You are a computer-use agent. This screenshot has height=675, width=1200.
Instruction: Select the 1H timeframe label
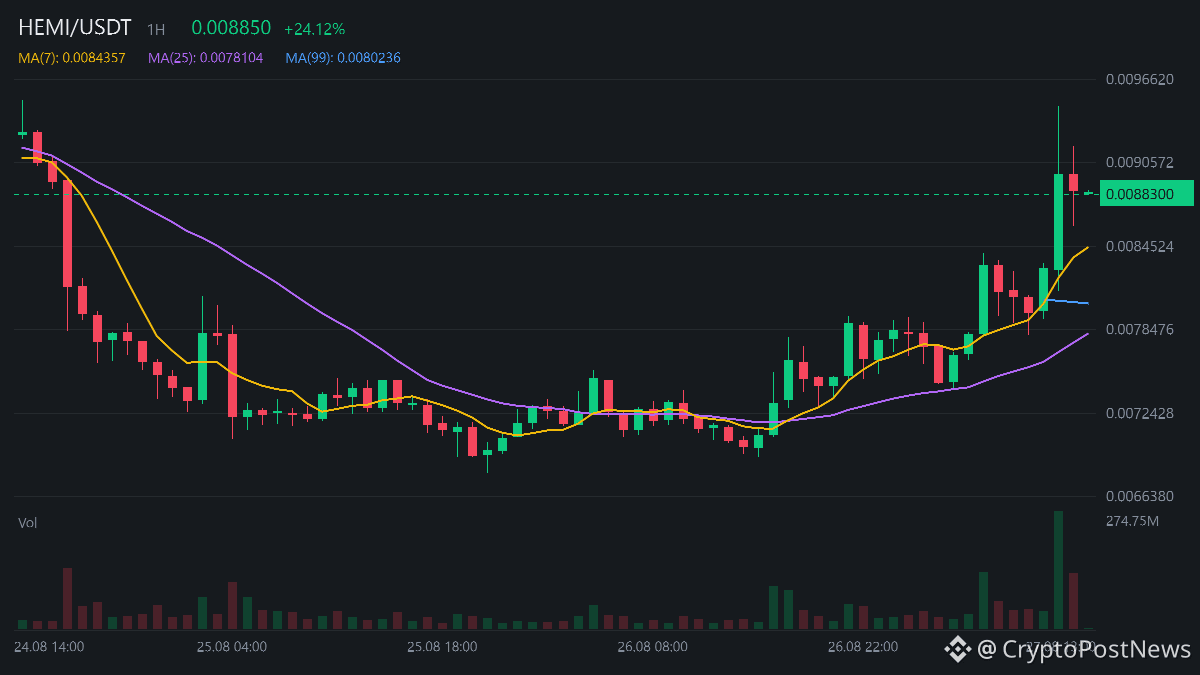click(156, 30)
